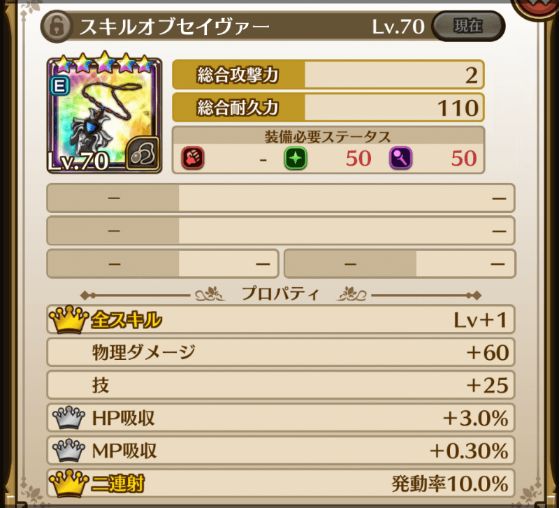Image resolution: width=559 pixels, height=508 pixels.
Task: Click the green sparkle skill stat icon
Action: (296, 158)
